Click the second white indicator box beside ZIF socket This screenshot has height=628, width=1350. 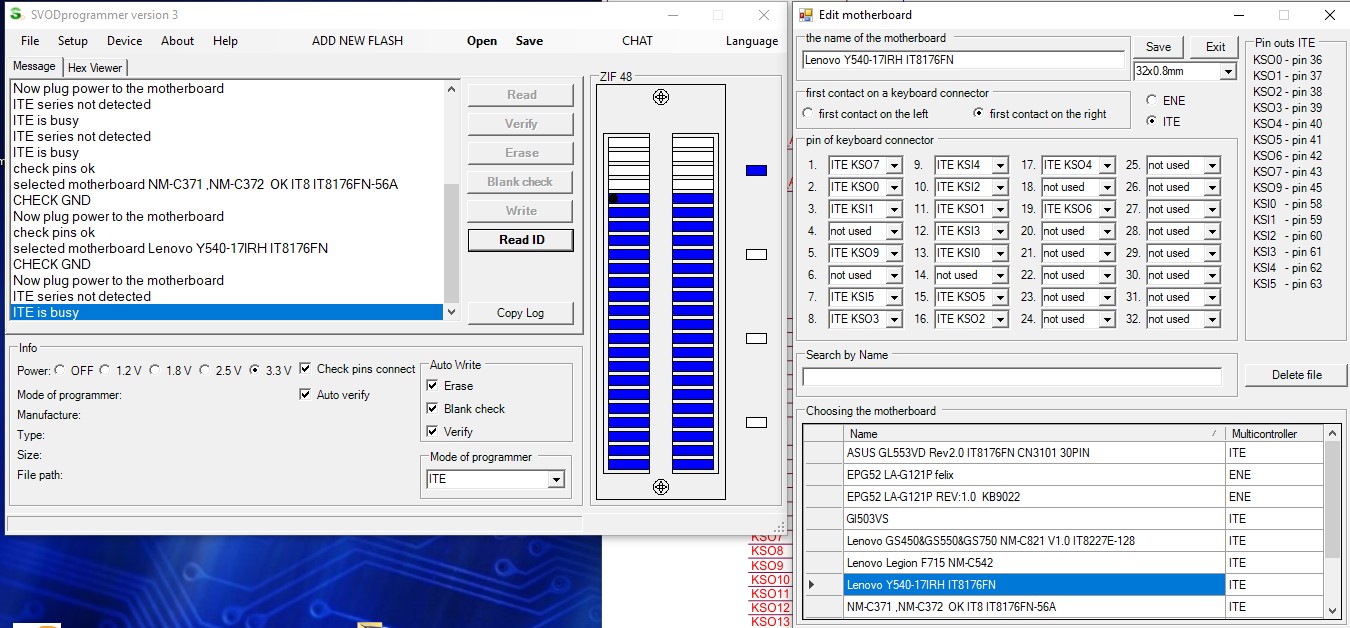[x=756, y=339]
